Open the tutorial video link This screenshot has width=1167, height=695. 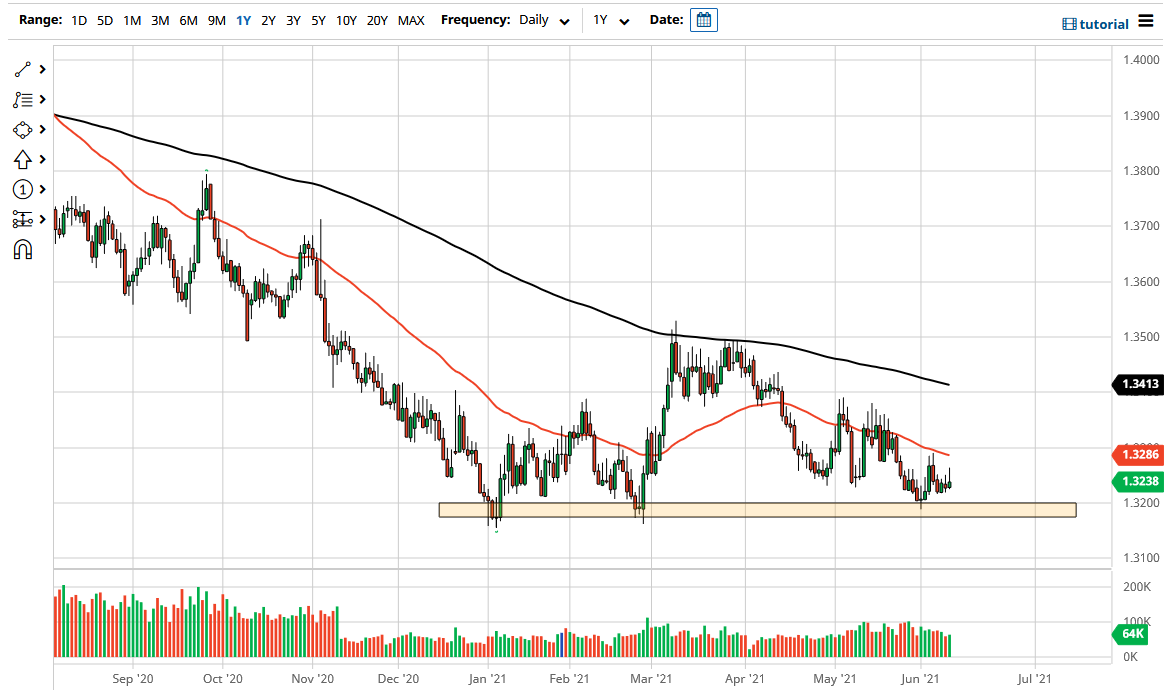[1095, 24]
